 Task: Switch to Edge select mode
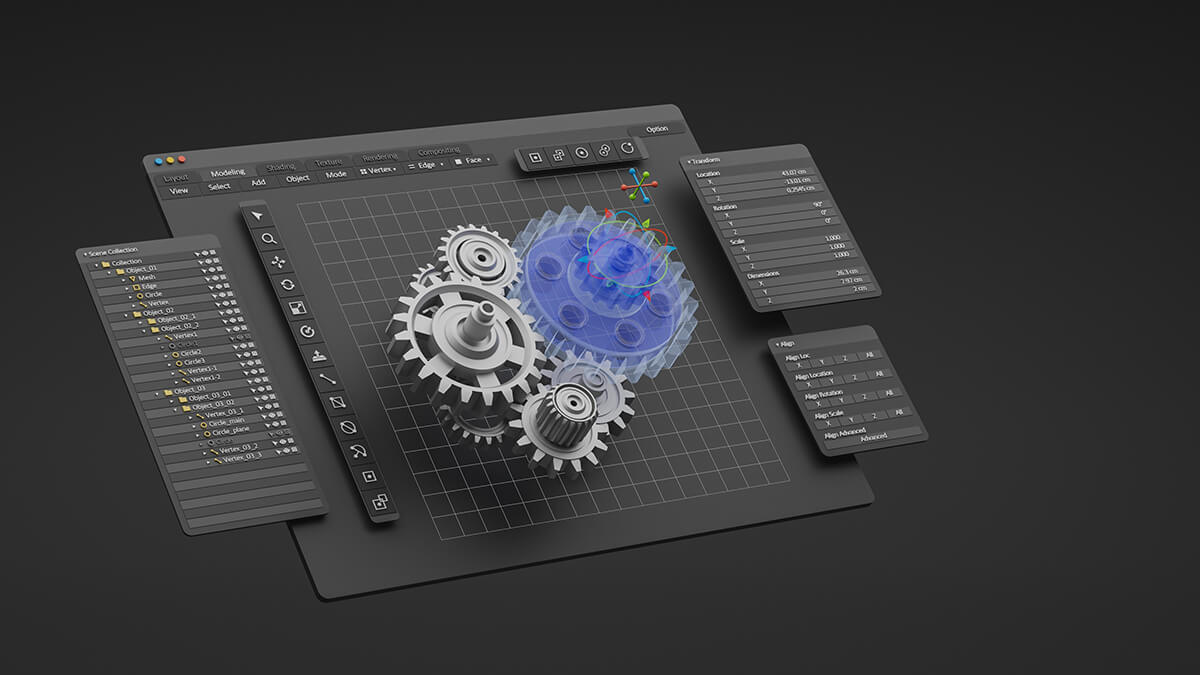[426, 165]
